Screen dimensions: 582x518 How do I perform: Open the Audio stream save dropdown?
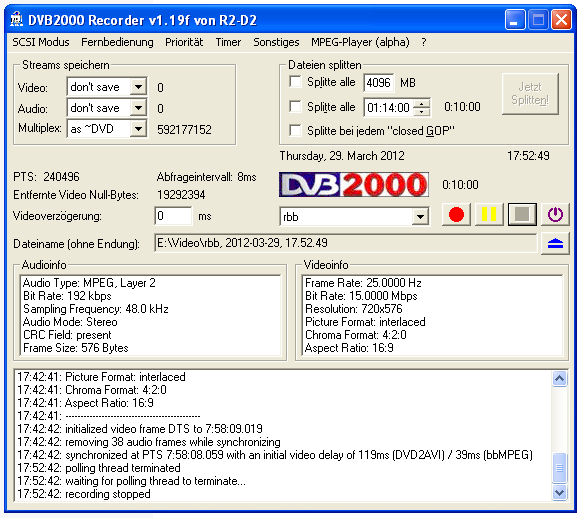pyautogui.click(x=138, y=108)
